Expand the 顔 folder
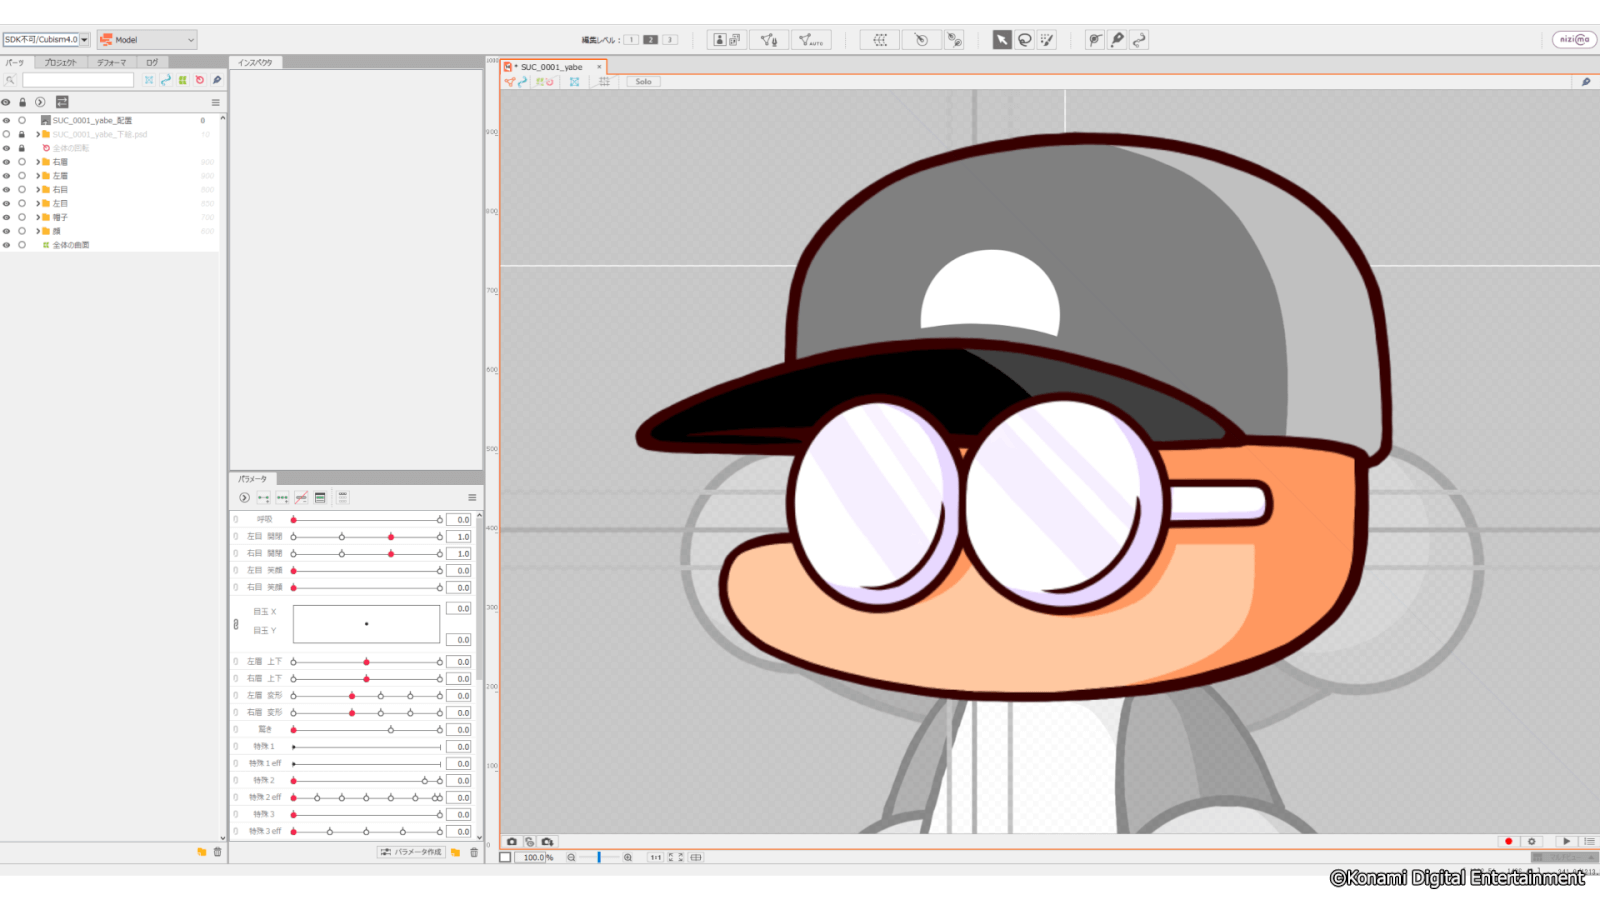Screen dimensions: 1600x900 click(x=38, y=231)
